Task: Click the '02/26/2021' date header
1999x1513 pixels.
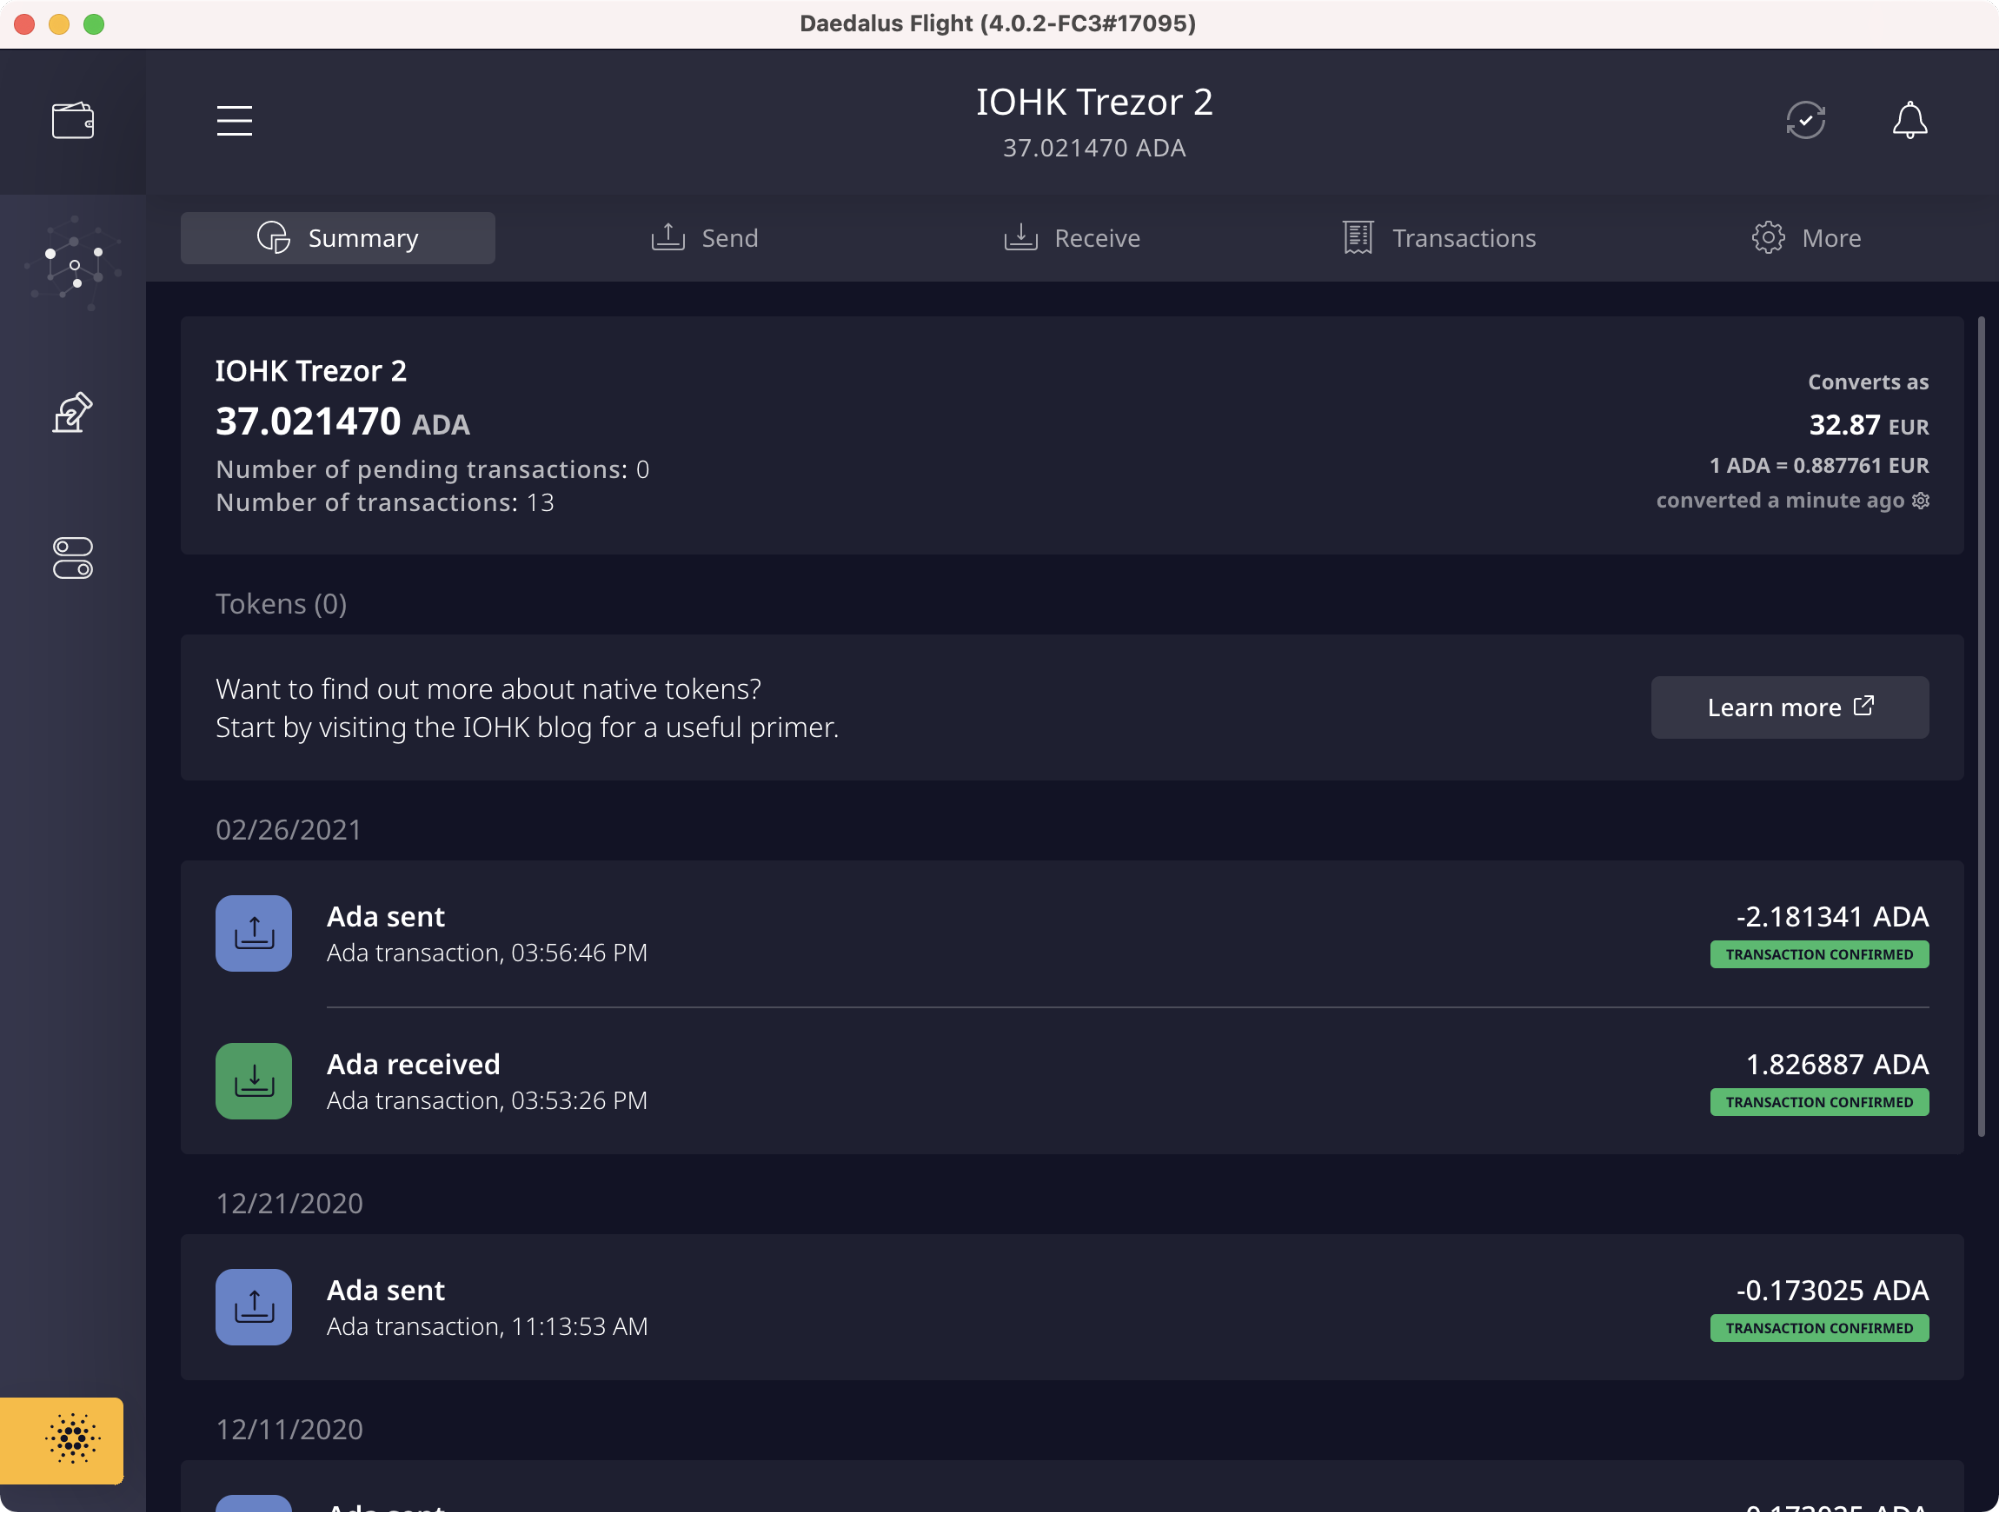Action: (288, 830)
